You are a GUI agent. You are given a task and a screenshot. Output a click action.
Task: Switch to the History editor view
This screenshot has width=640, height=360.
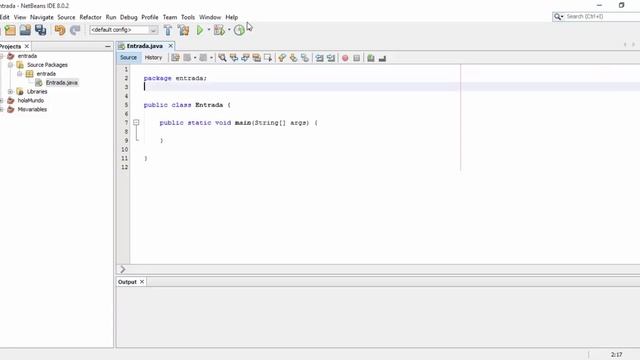click(153, 58)
